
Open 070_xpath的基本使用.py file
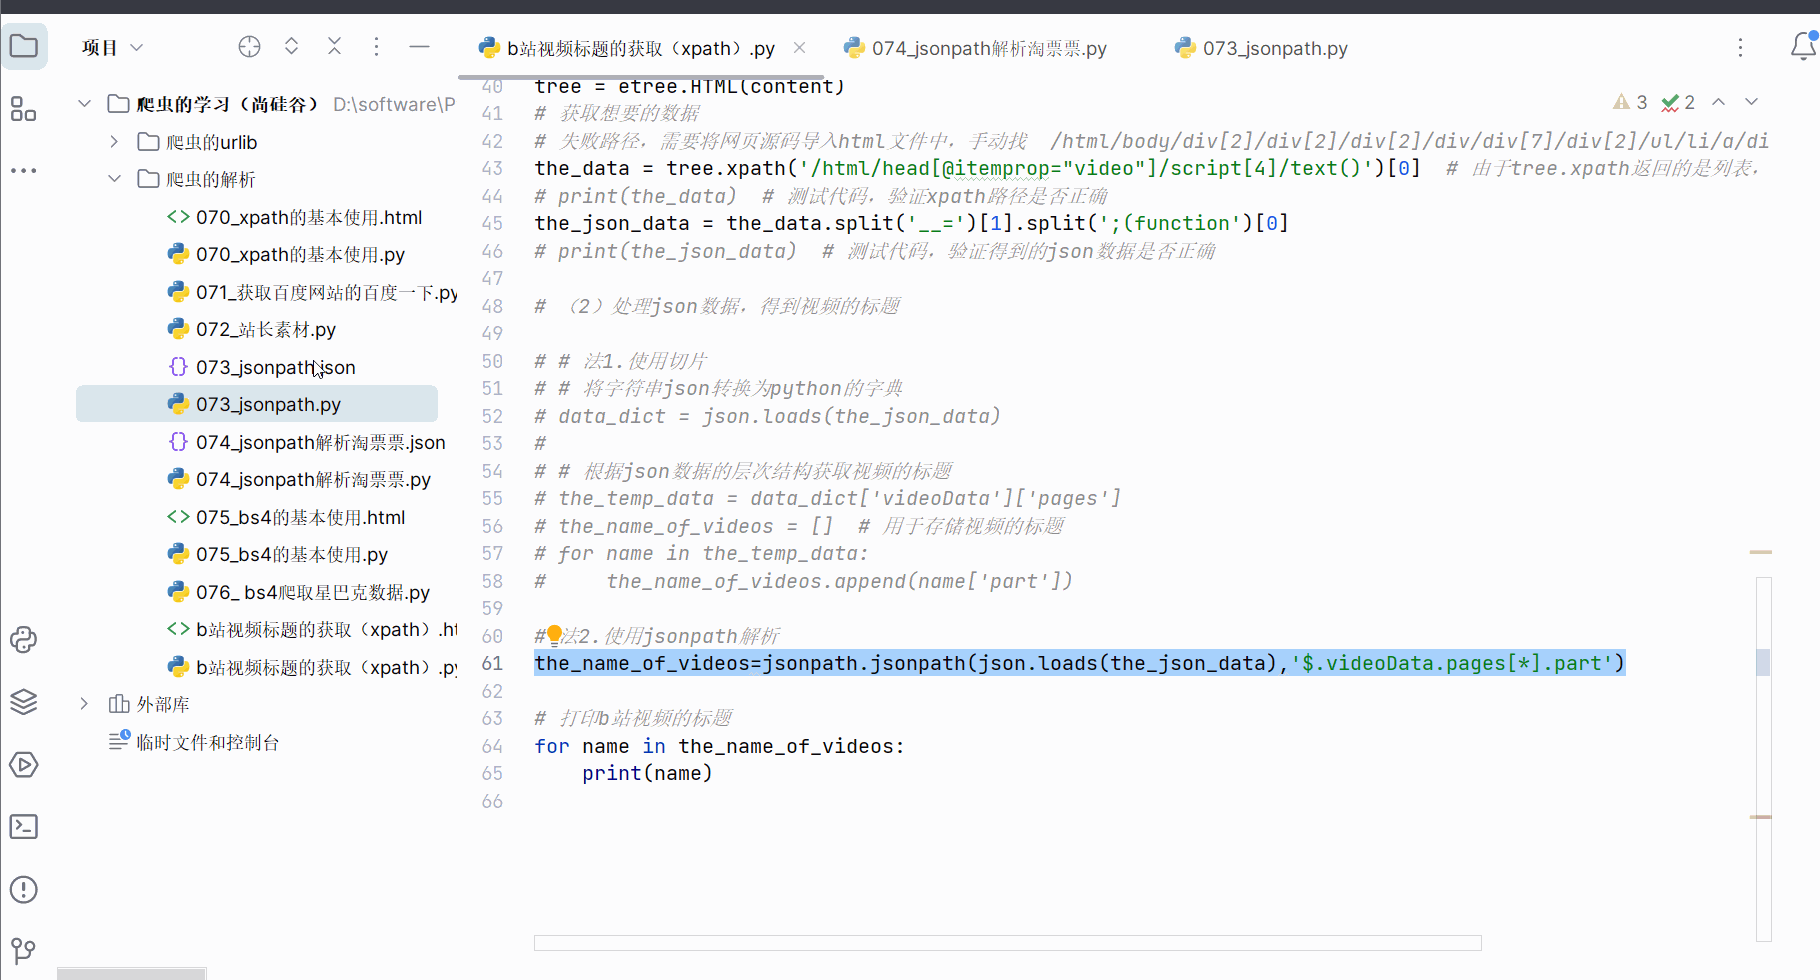300,254
